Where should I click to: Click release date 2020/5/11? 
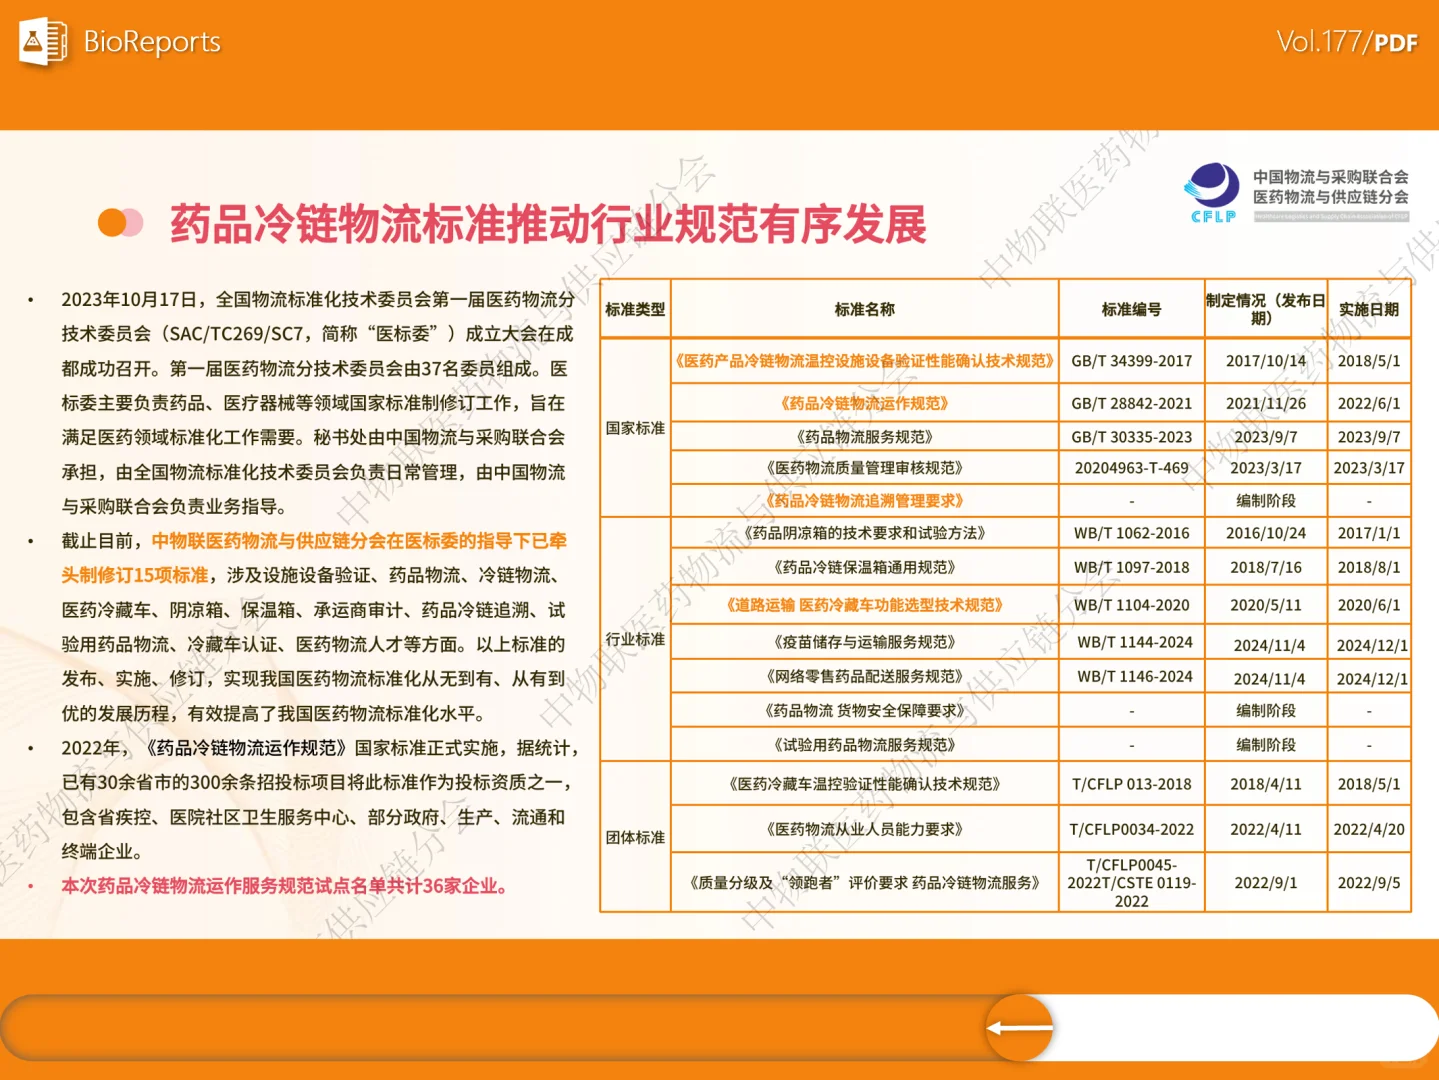(x=1266, y=605)
